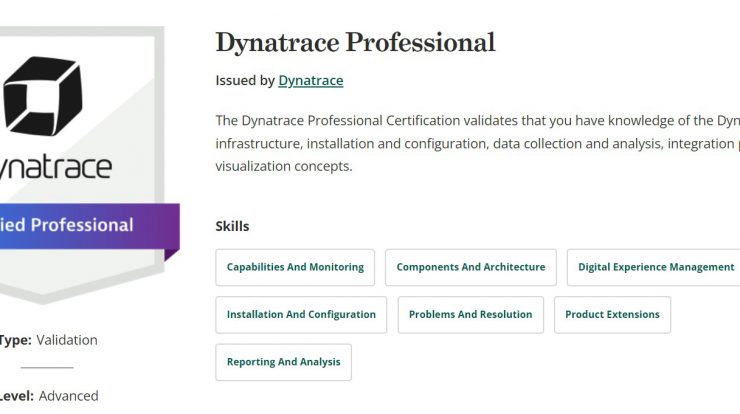Screen dimensions: 740x414
Task: Open the Problems And Resolution skill
Action: click(x=471, y=315)
